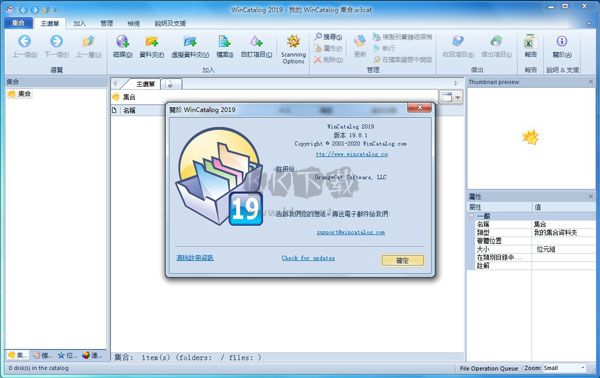Click the Lend item (借出項目) icon
The height and width of the screenshot is (378, 600).
(x=496, y=41)
